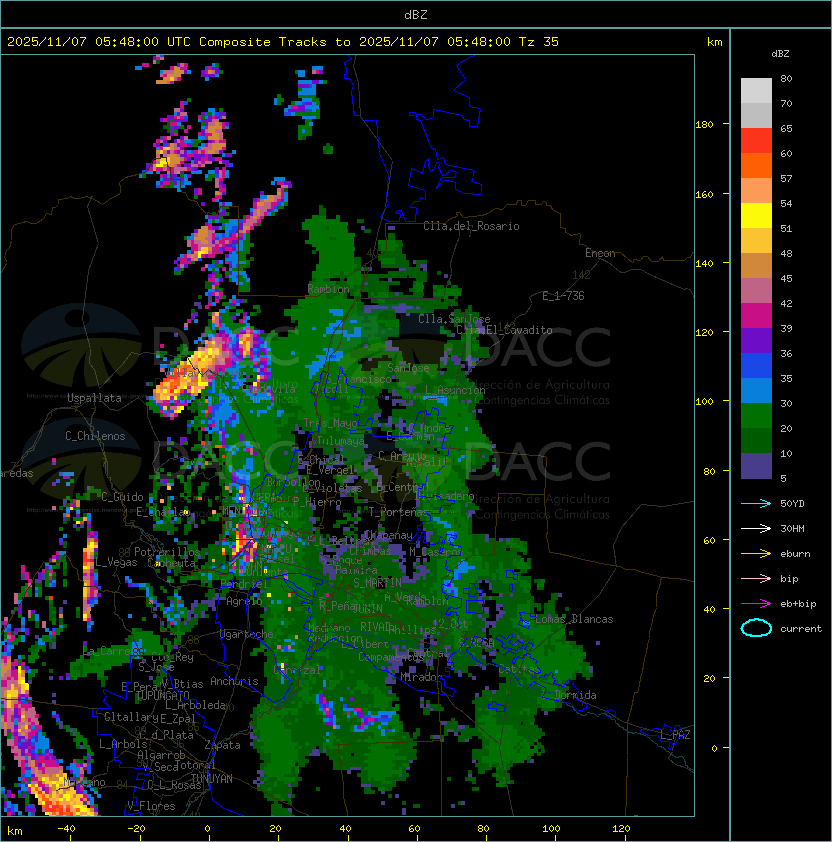This screenshot has width=832, height=842.
Task: Click the 'L_PAZ' map label
Action: pos(675,735)
